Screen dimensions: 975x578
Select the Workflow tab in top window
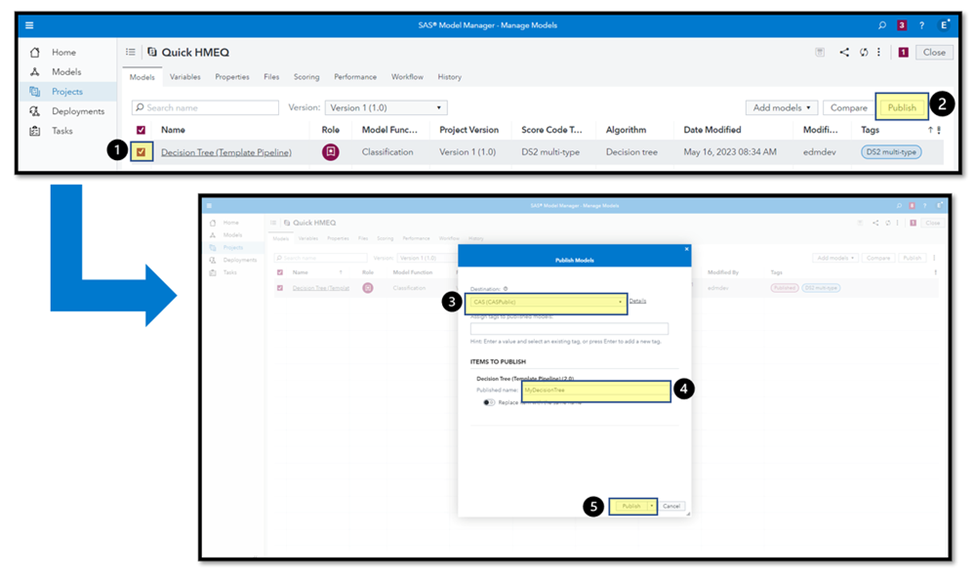tap(407, 77)
